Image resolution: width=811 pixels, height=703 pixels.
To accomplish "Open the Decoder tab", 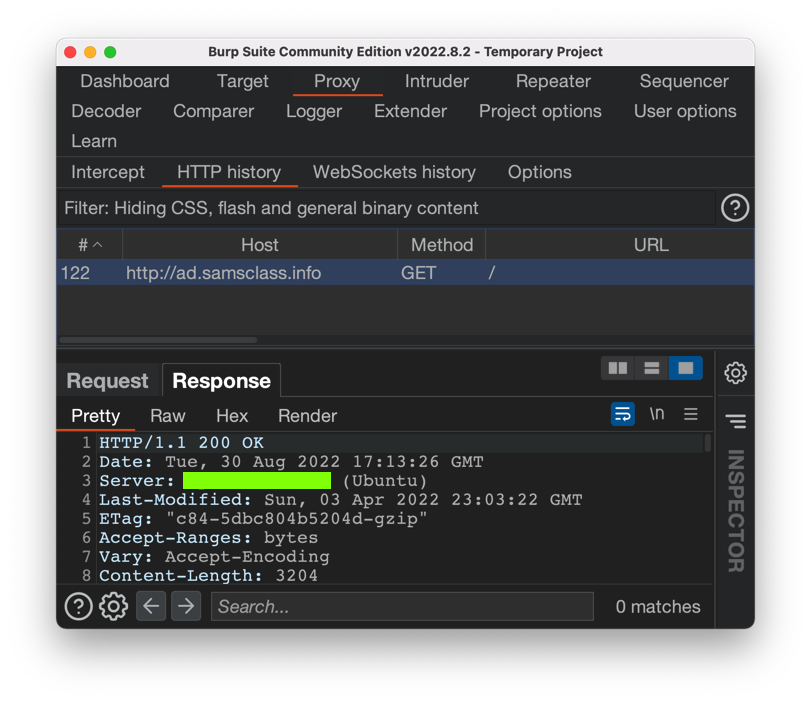I will tap(106, 111).
